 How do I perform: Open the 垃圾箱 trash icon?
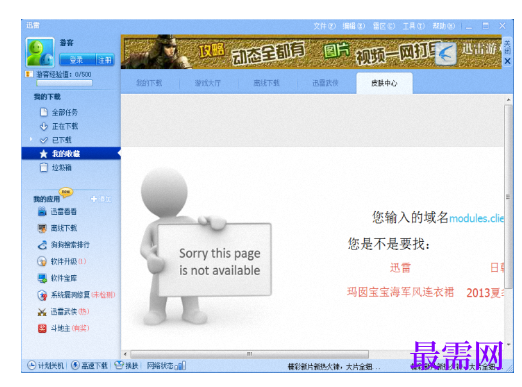click(x=44, y=167)
